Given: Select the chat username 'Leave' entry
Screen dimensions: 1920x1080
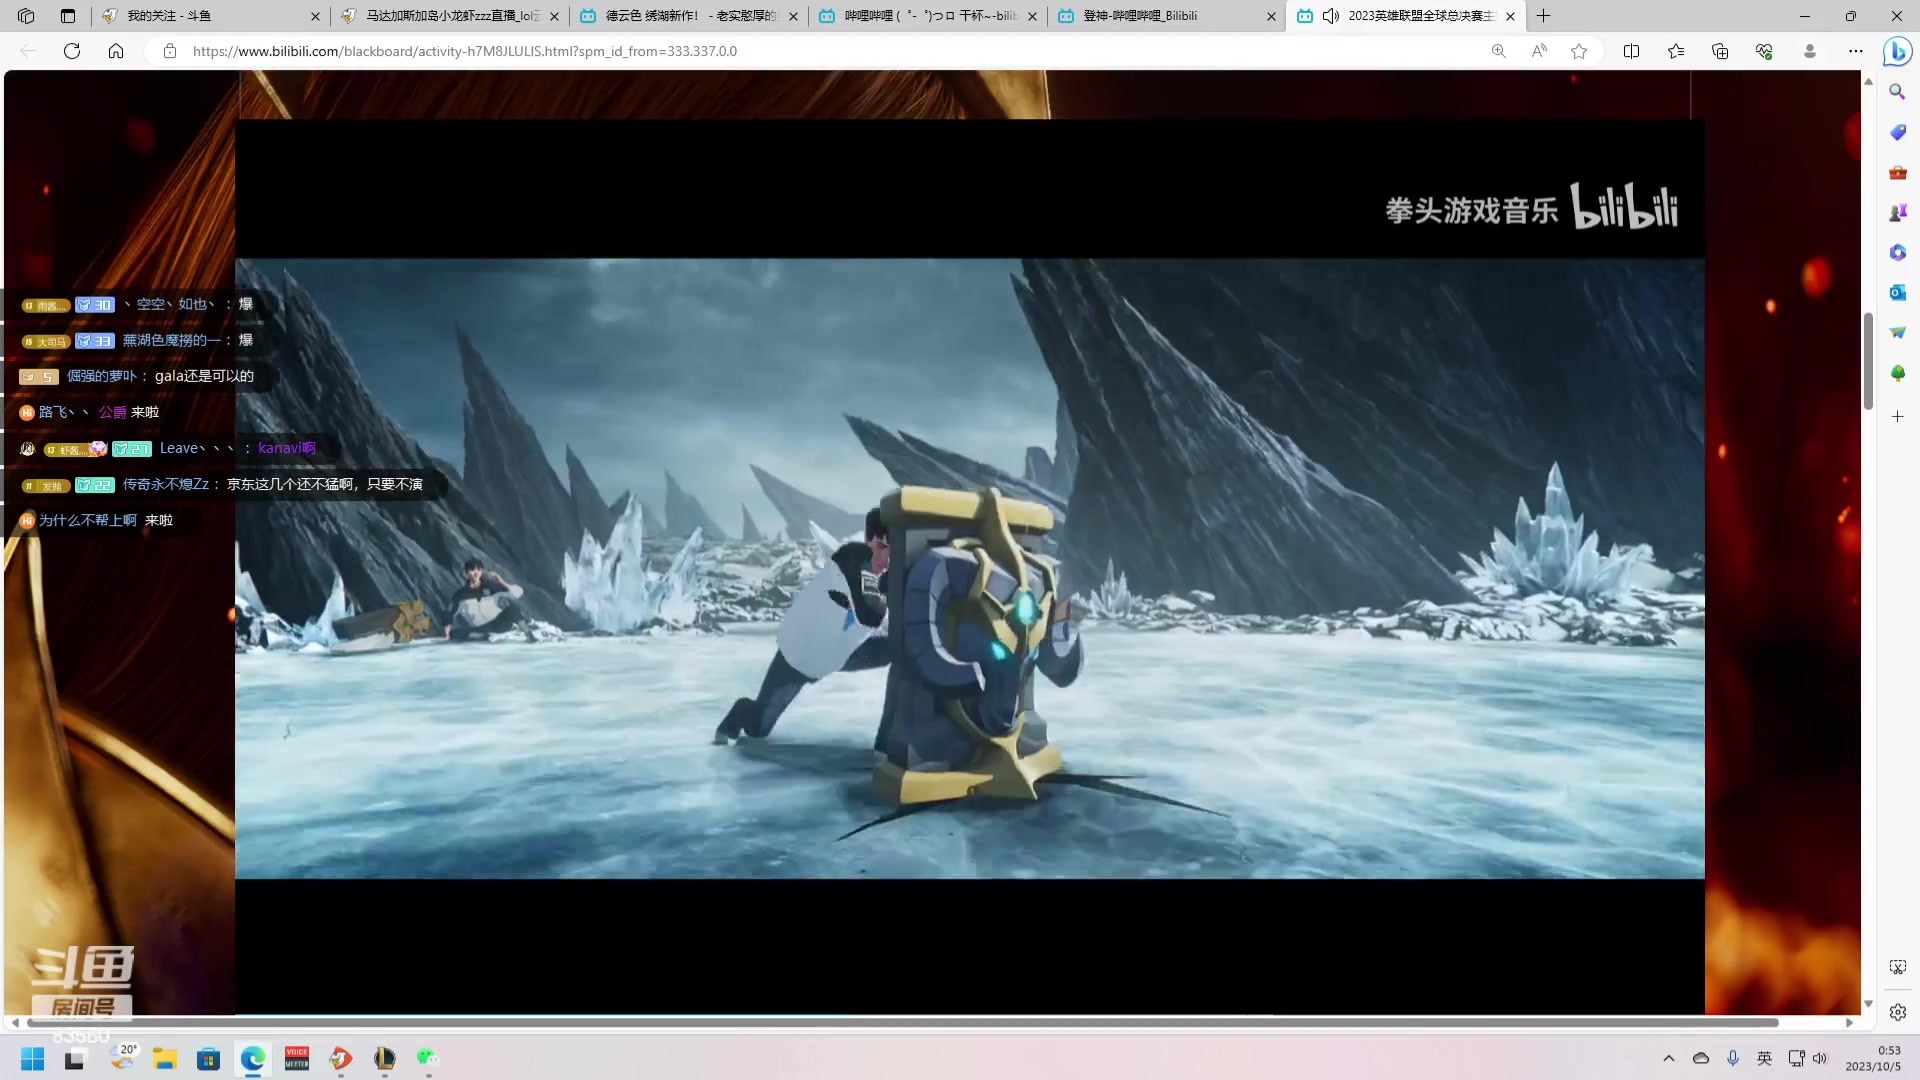Looking at the screenshot, I should [196, 448].
